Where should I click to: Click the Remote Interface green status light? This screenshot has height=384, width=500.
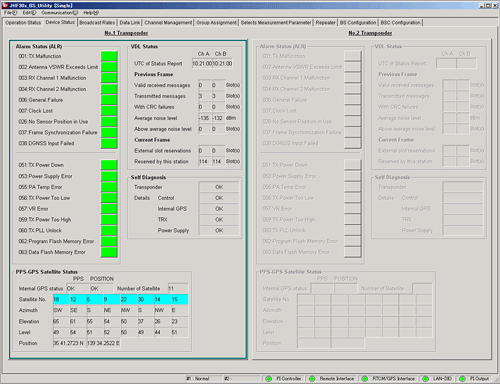(312, 379)
